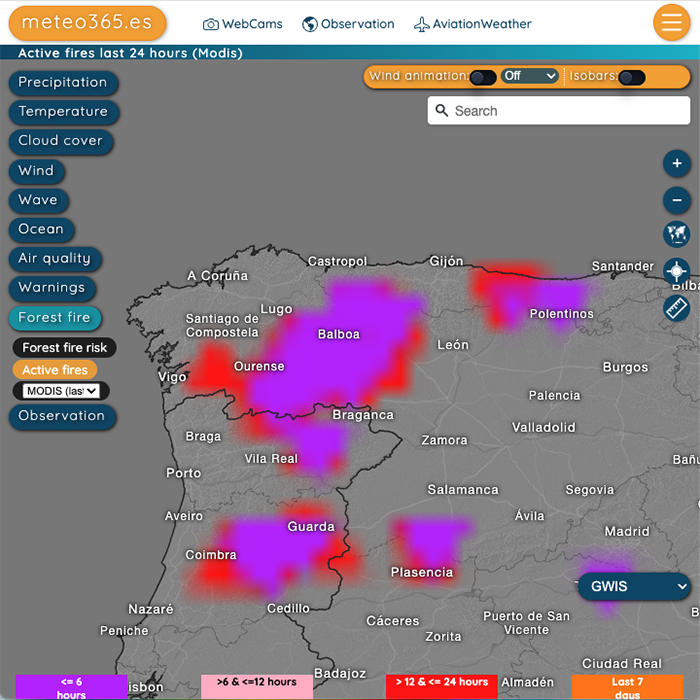Open the world map layers button

click(x=677, y=235)
